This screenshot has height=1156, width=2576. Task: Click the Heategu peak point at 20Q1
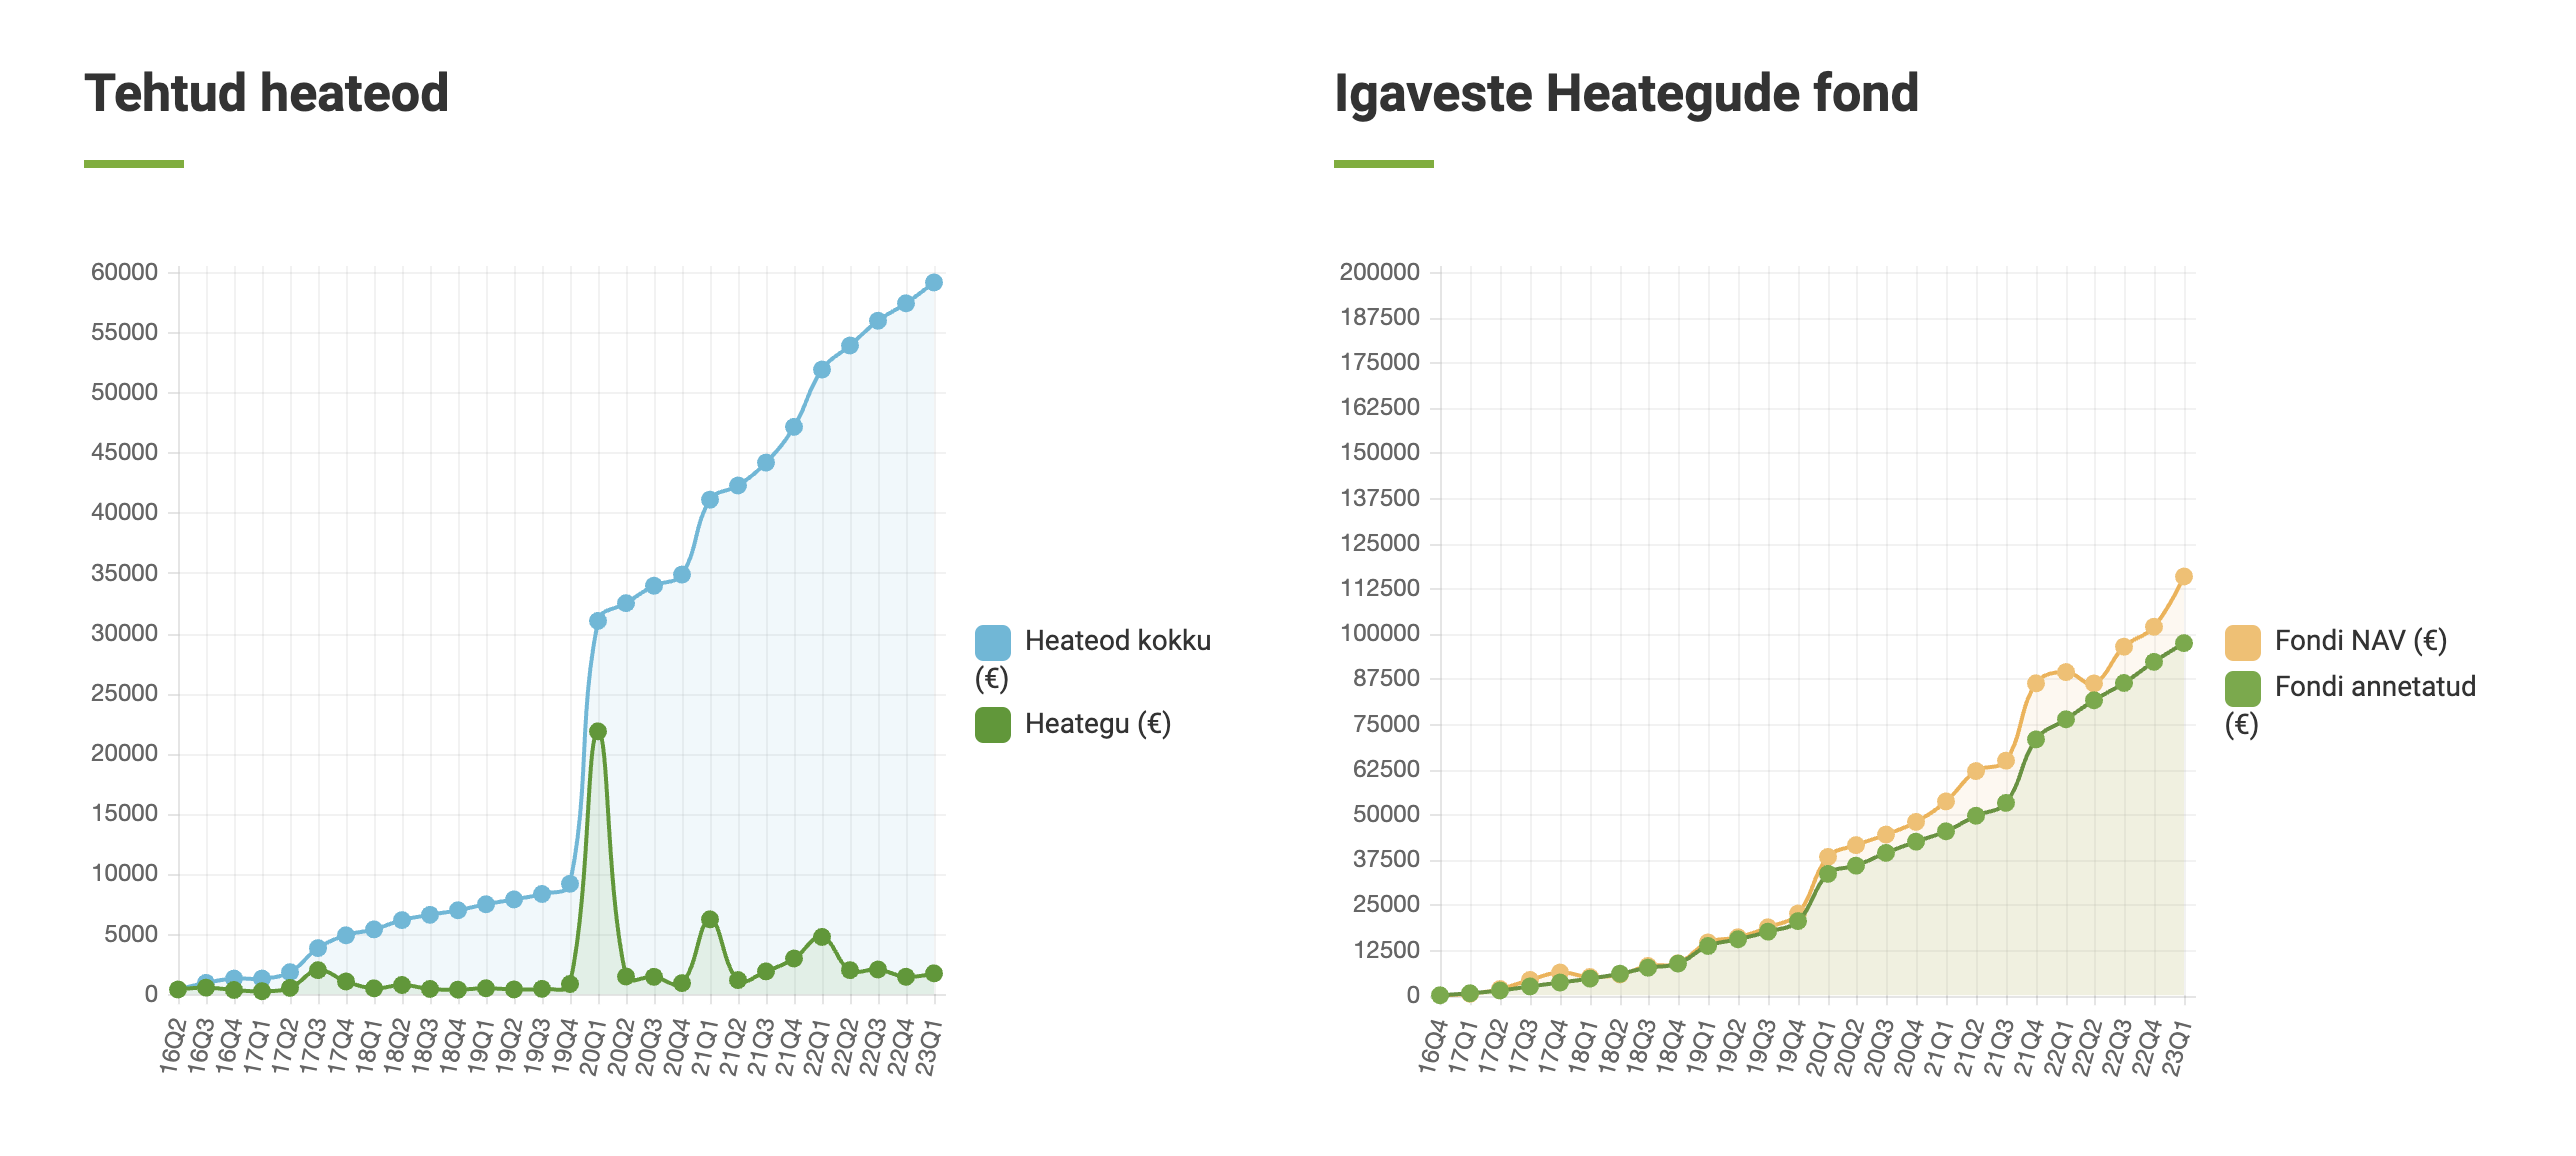[598, 732]
